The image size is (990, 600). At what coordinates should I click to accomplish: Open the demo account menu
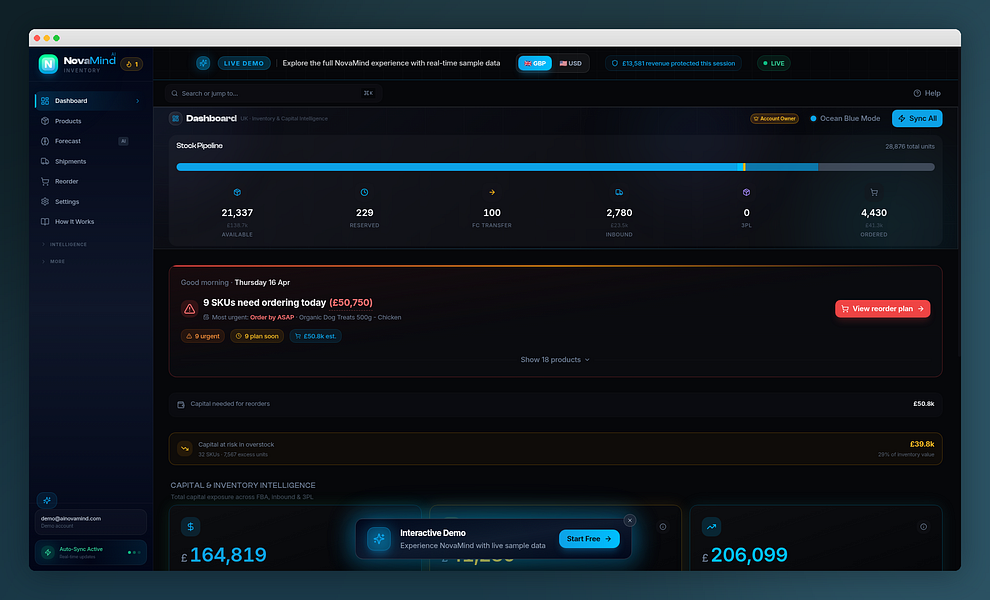point(91,522)
